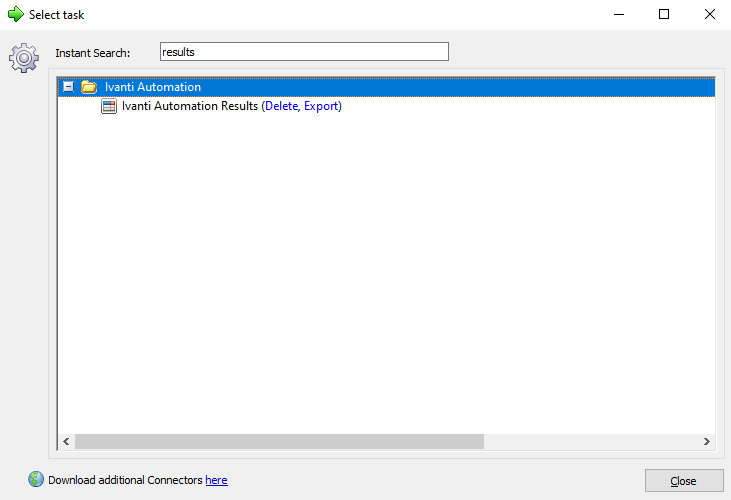Click the gear icon beside Instant Search

click(x=24, y=58)
